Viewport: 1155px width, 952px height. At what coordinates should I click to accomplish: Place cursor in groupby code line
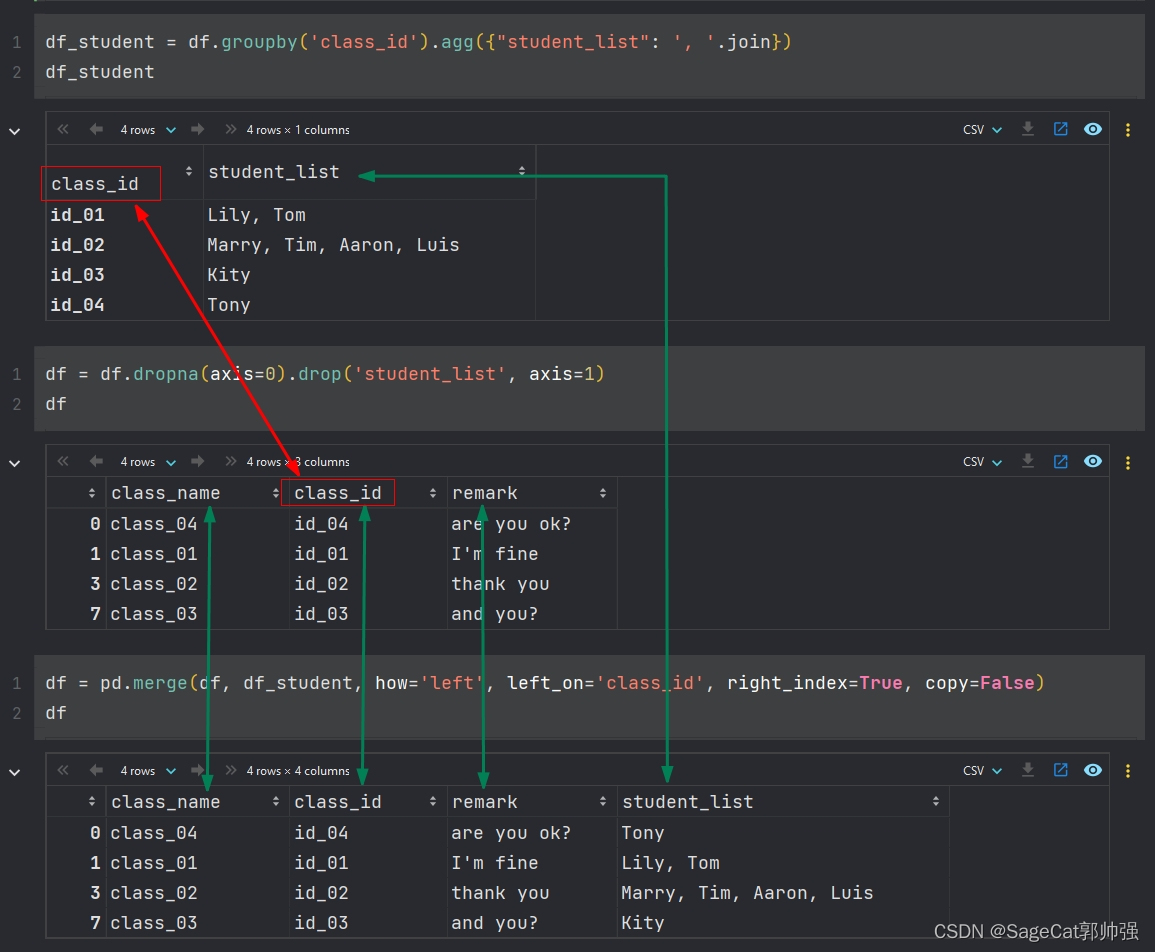coord(418,42)
